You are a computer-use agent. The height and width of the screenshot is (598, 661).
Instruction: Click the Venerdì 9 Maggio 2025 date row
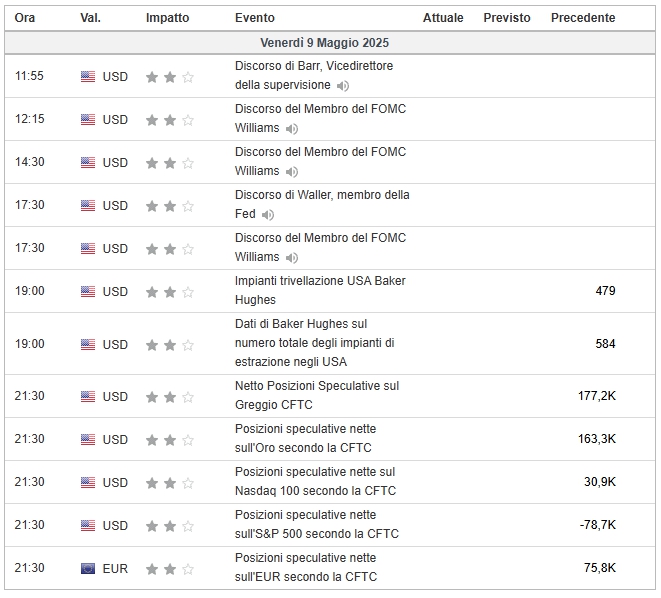tap(330, 43)
